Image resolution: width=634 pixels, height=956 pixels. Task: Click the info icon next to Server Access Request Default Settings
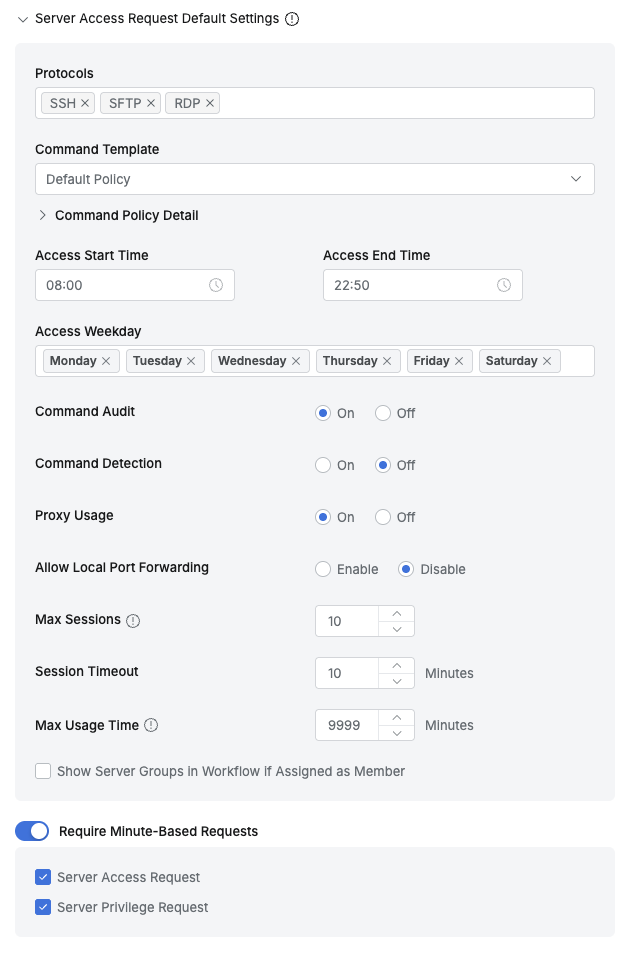pyautogui.click(x=292, y=19)
